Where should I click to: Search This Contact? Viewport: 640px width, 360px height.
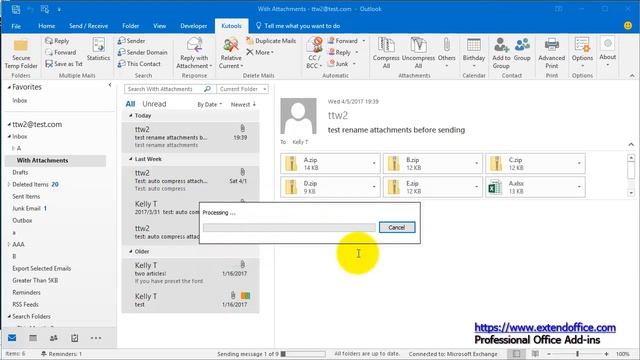(139, 64)
